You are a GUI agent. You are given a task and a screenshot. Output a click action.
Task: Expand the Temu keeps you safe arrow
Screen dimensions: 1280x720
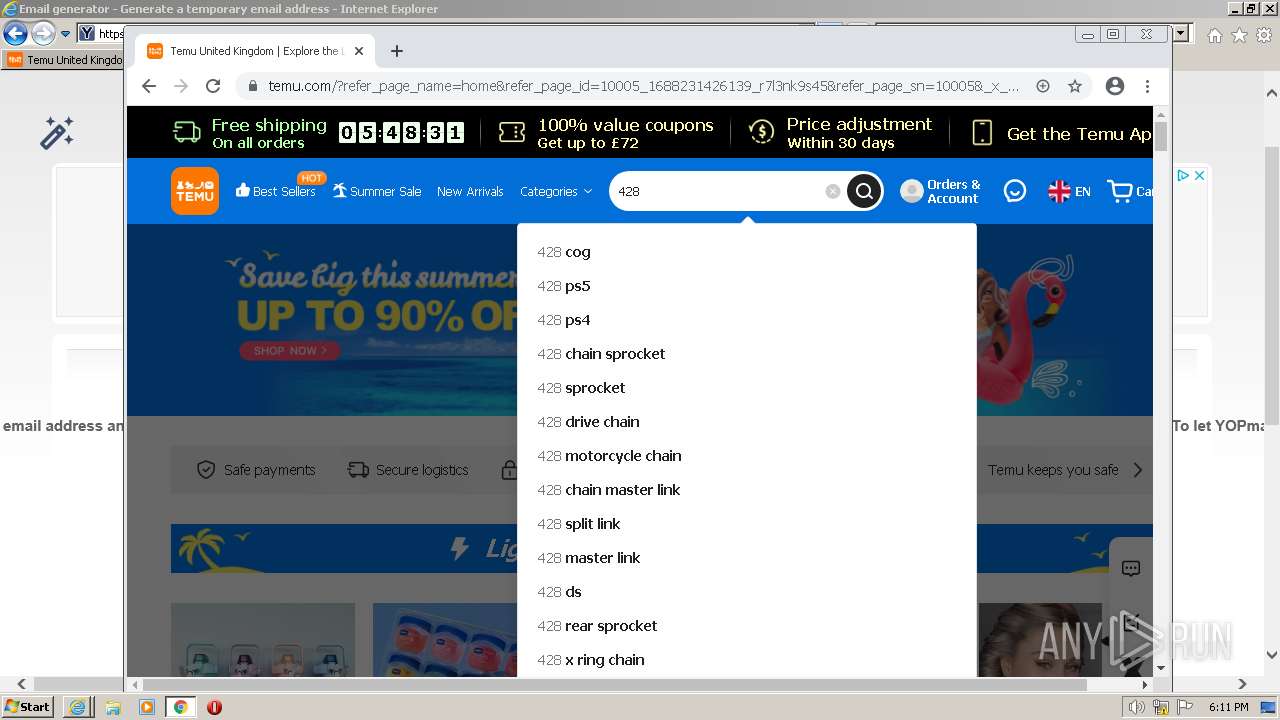pyautogui.click(x=1138, y=470)
